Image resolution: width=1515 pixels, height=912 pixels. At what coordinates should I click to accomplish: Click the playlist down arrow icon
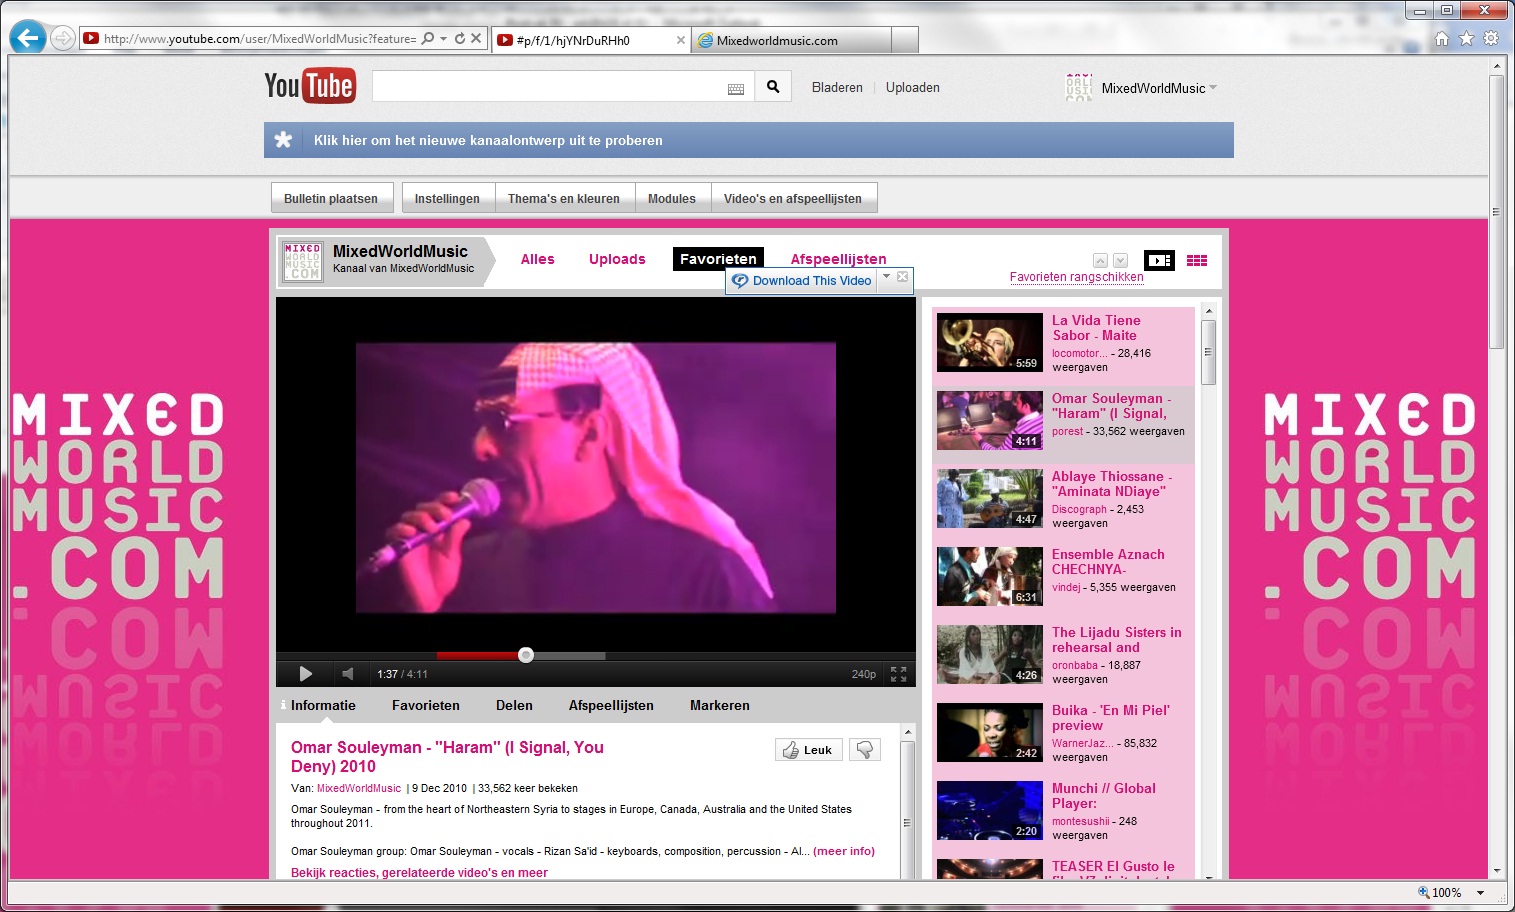tap(1120, 260)
